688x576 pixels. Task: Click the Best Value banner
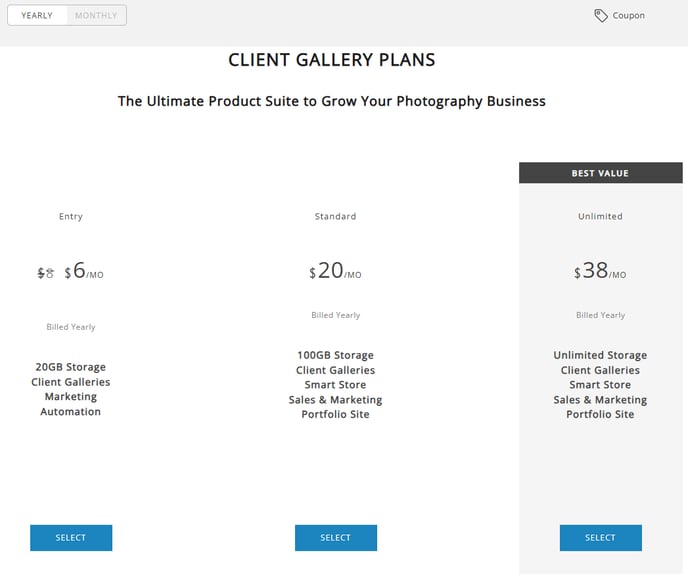click(601, 173)
